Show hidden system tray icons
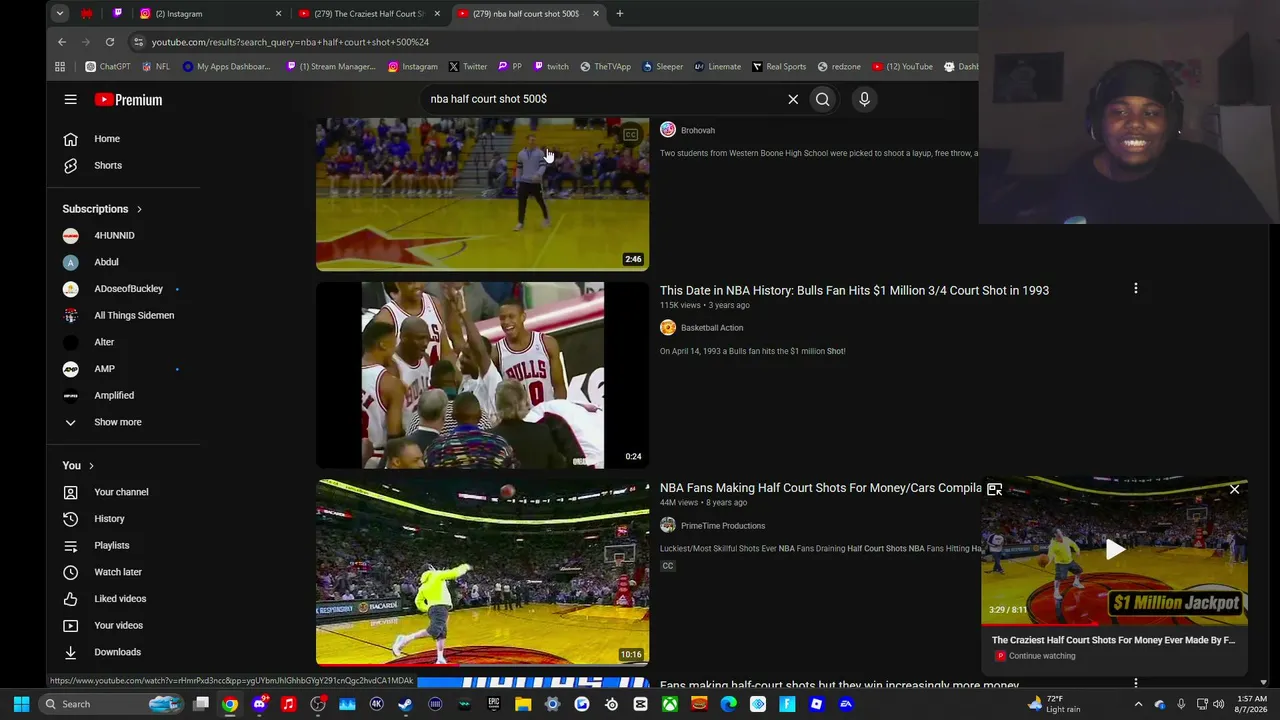Screen dimensions: 1280x720 click(x=1138, y=704)
